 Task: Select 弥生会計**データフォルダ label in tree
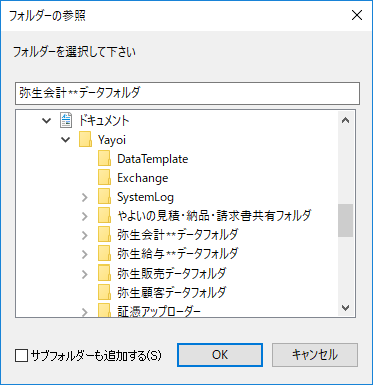(x=178, y=235)
